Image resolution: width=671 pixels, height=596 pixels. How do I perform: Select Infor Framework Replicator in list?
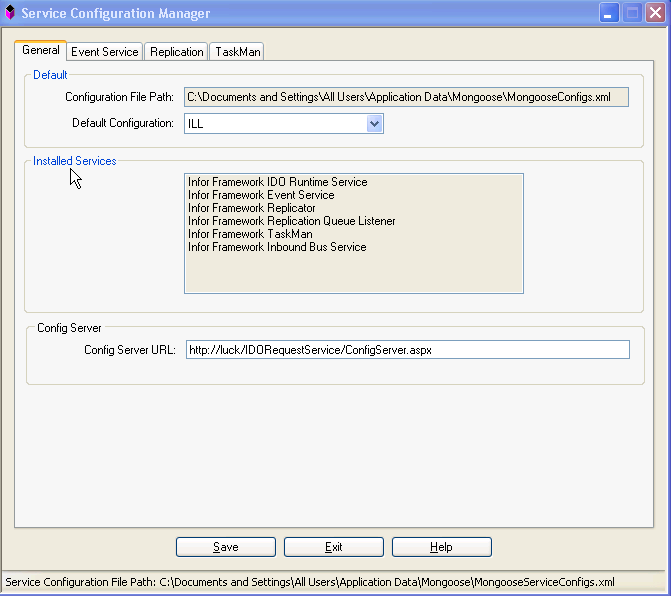(x=253, y=208)
